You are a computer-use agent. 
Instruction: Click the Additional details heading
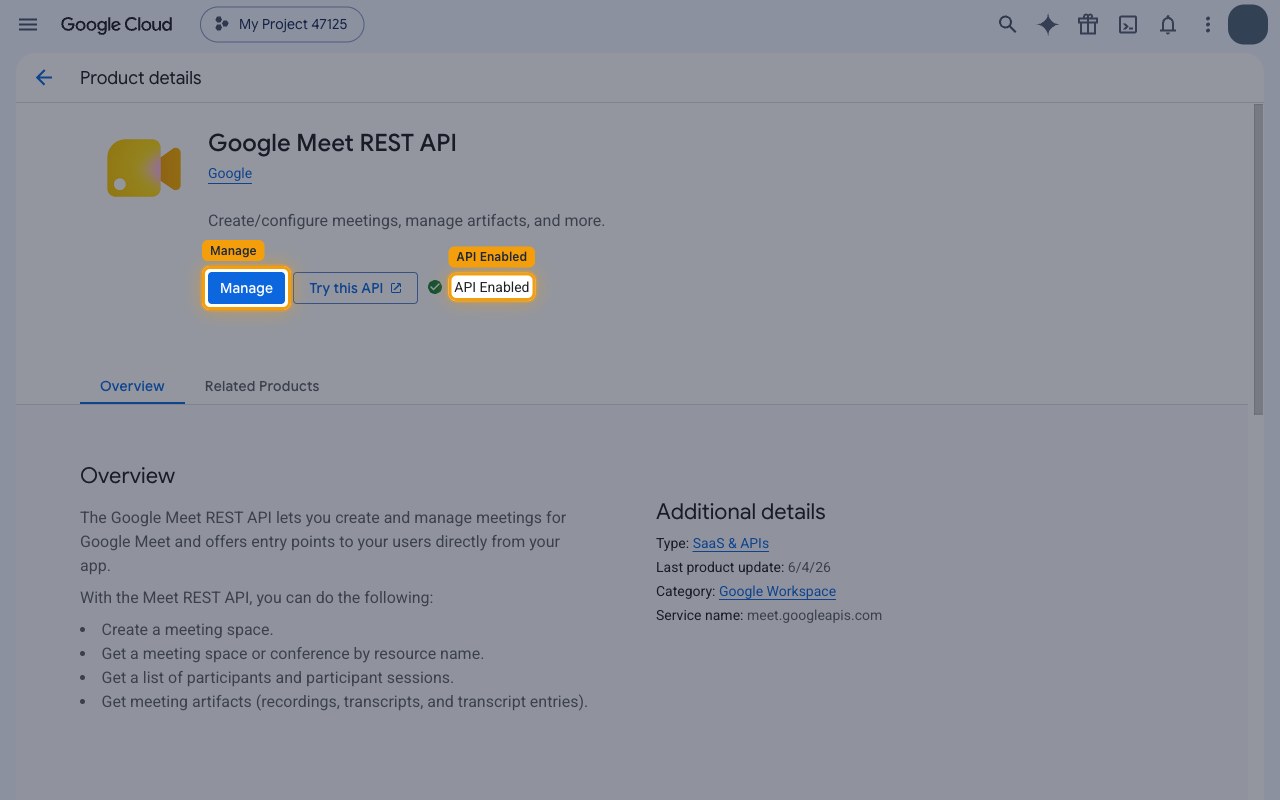[x=741, y=512]
